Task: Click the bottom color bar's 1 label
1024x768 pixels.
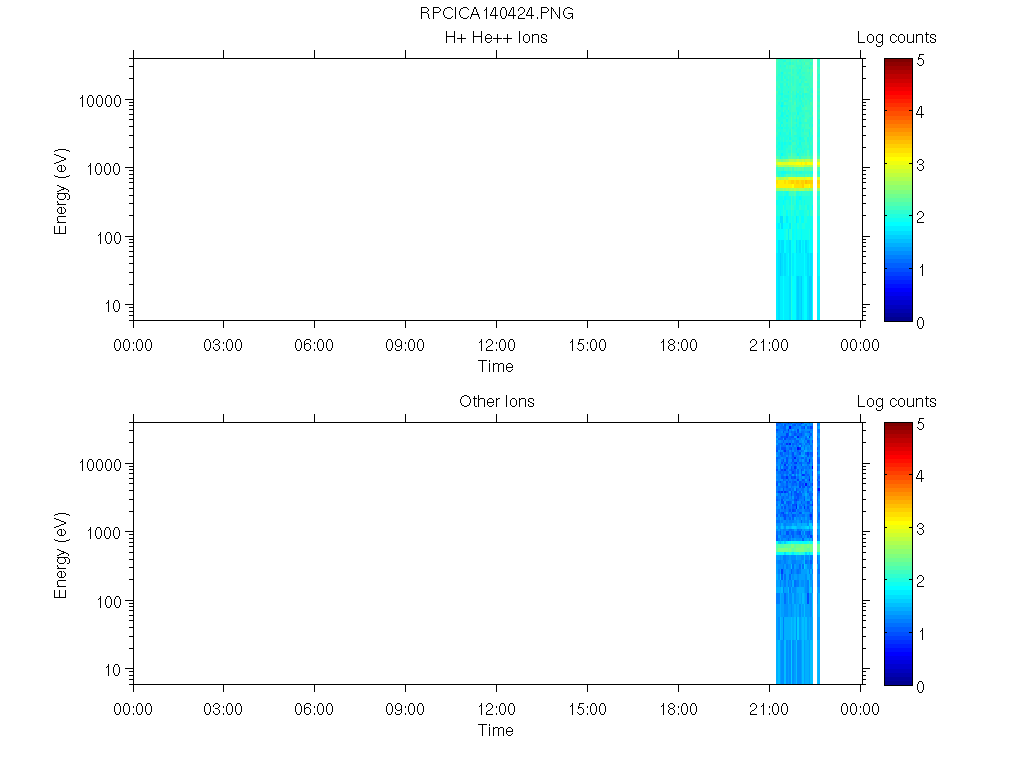Action: click(x=921, y=634)
